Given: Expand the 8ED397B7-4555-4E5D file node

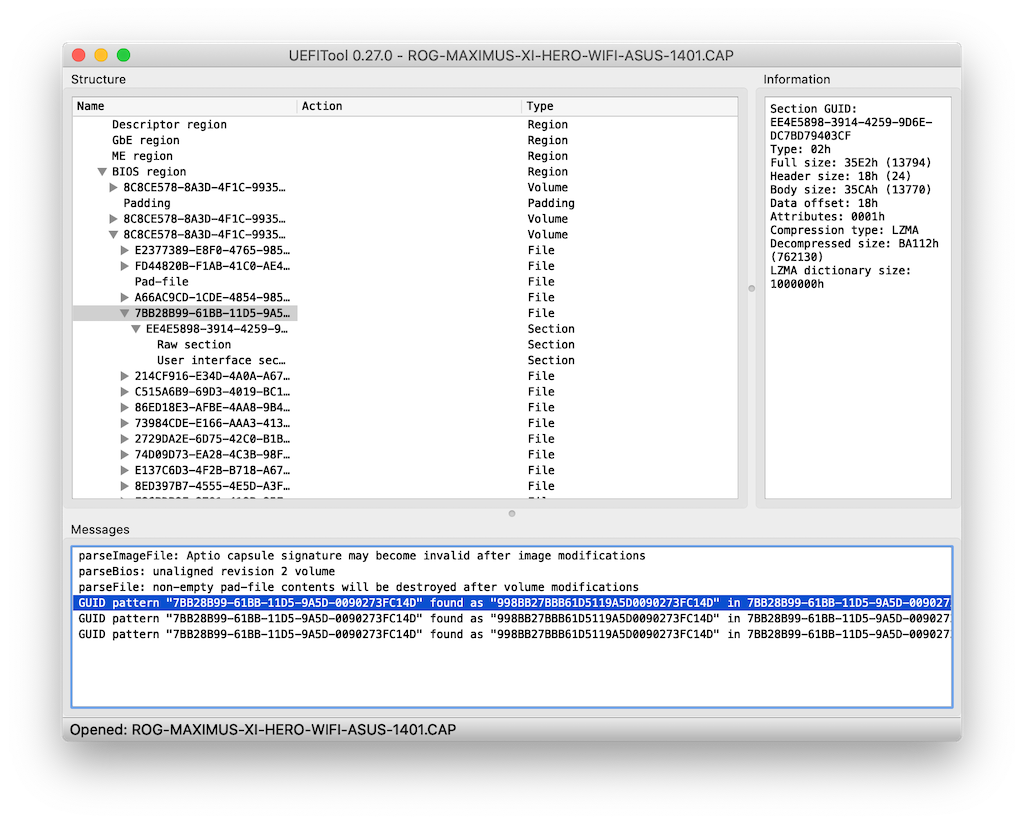Looking at the screenshot, I should point(125,486).
